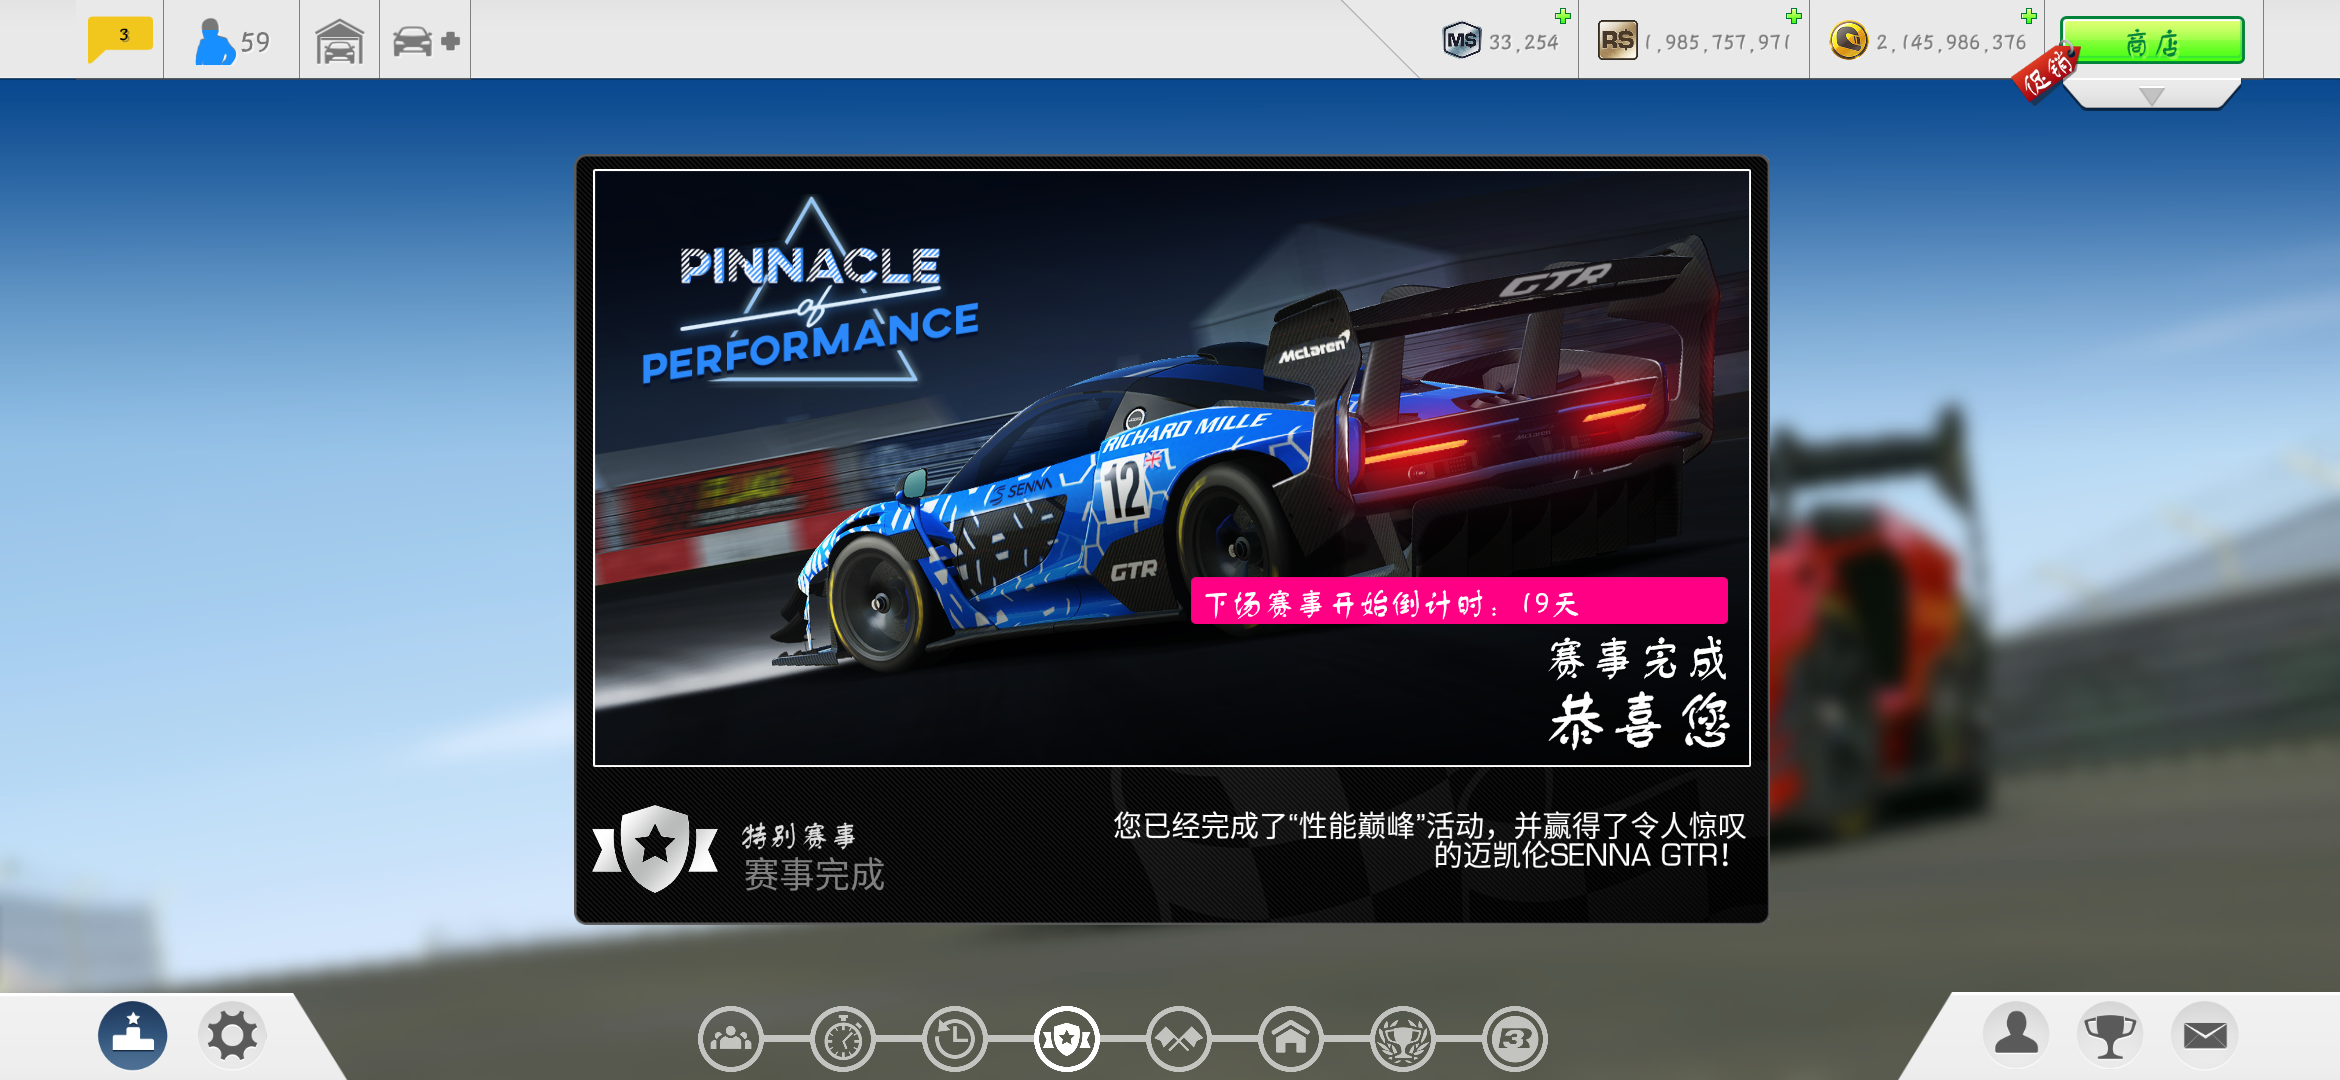Screen dimensions: 2340x1080
Task: Switch to the stopwatch time trial tab
Action: tap(843, 1039)
